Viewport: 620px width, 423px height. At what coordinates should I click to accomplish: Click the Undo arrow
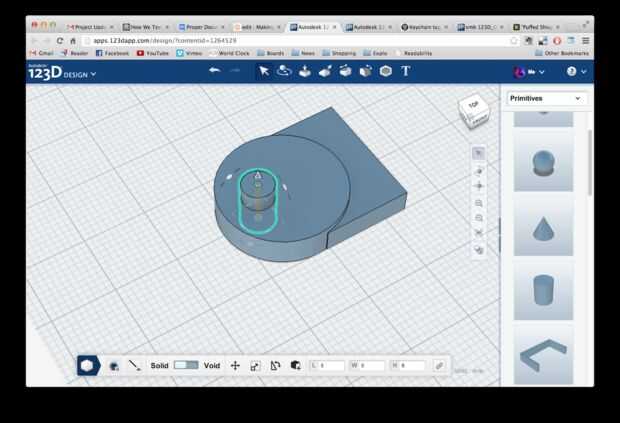[214, 71]
